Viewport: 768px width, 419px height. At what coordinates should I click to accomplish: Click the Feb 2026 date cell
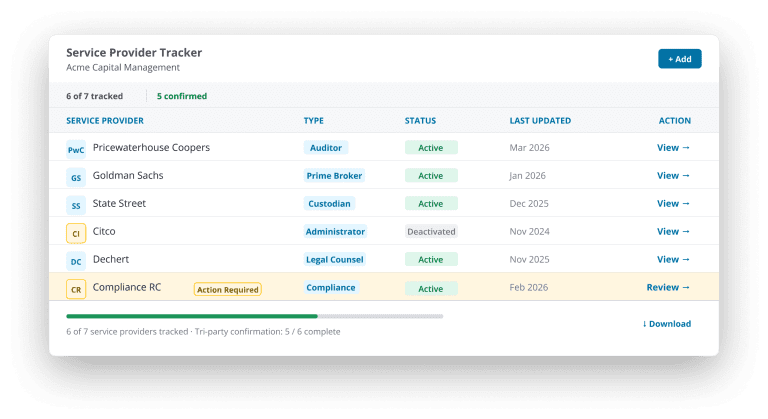(x=528, y=287)
